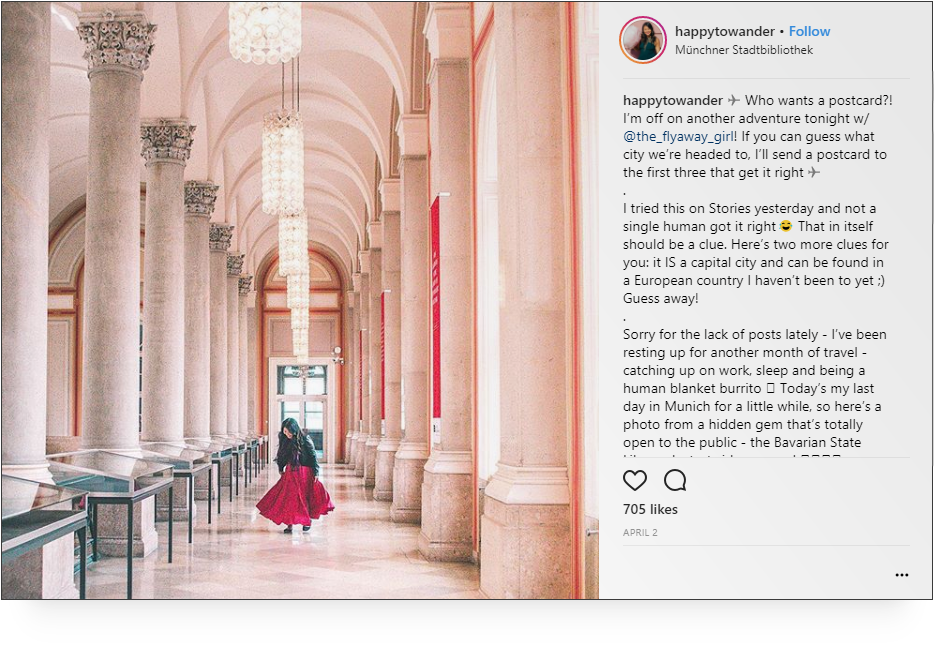Click the red banner on the pillar
Image resolution: width=935 pixels, height=650 pixels.
tap(435, 307)
